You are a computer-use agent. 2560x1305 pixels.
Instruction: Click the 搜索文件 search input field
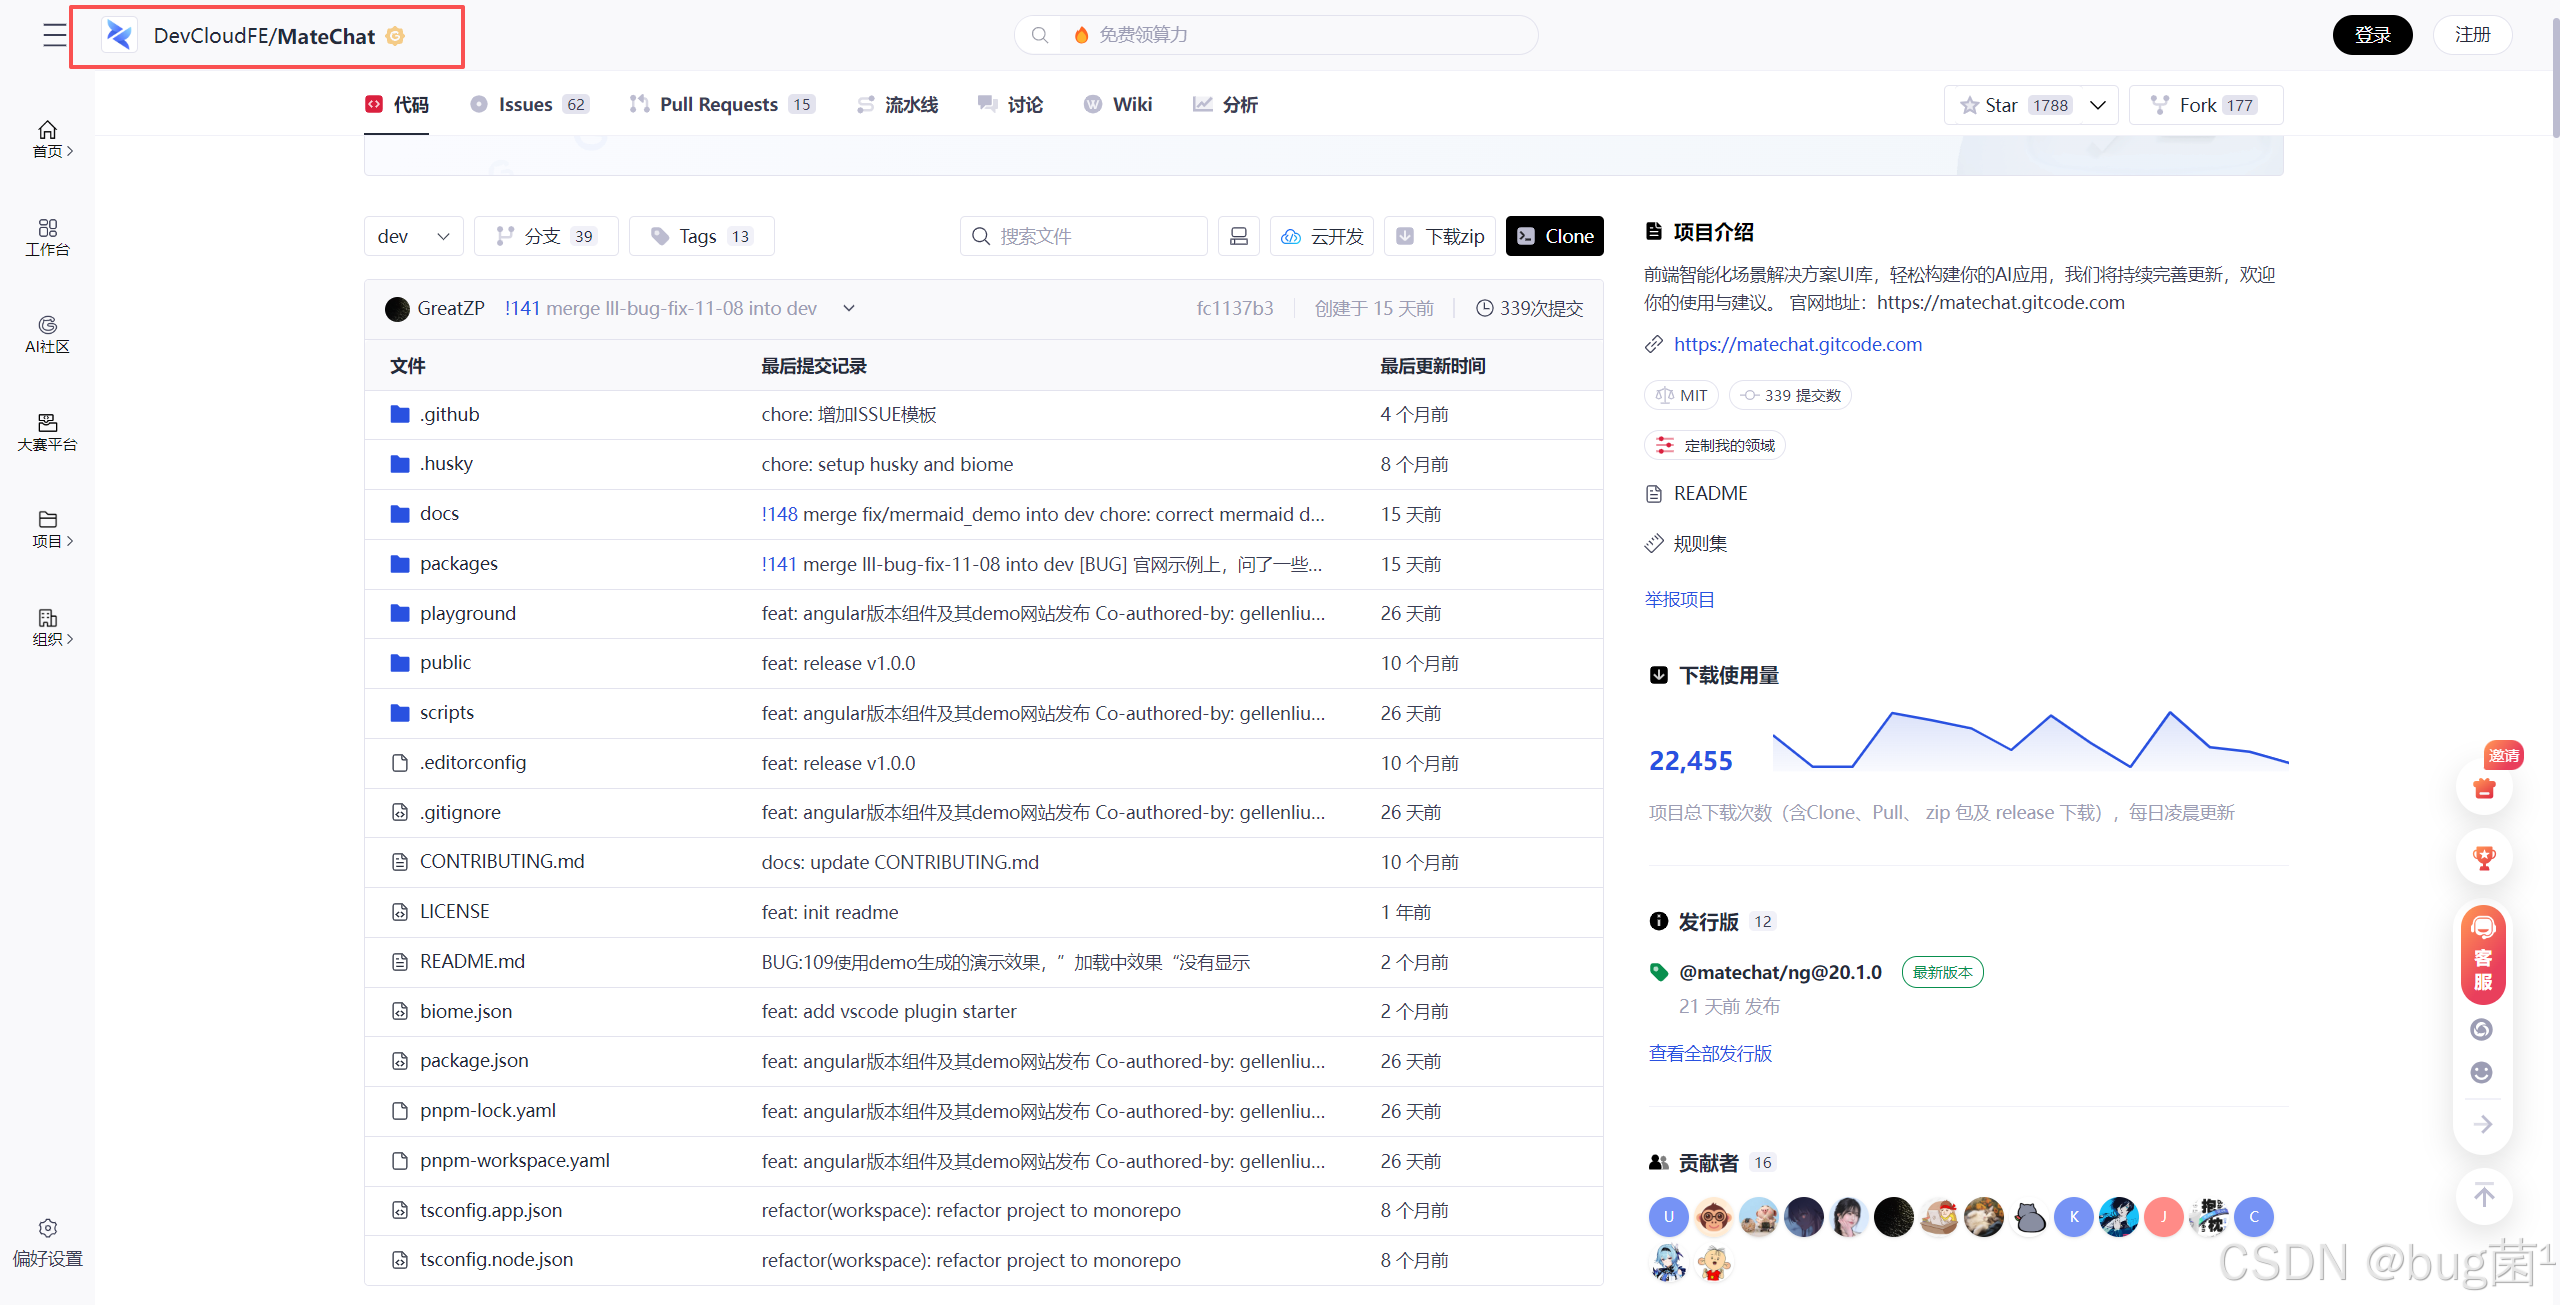pyautogui.click(x=1084, y=236)
